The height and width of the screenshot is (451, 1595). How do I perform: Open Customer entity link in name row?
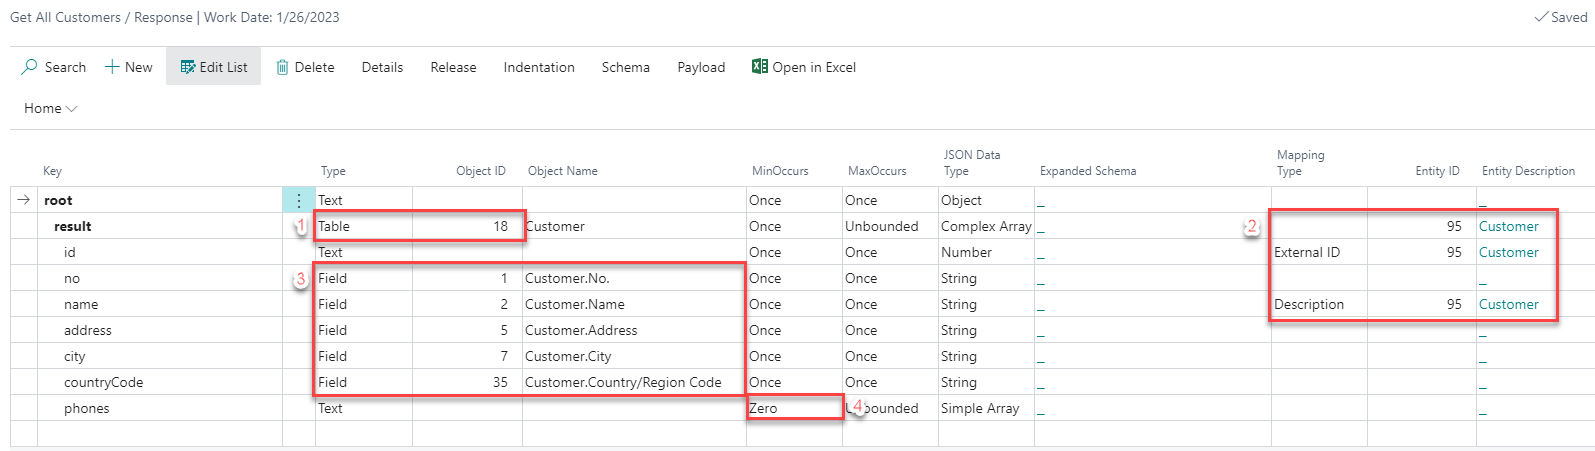[1508, 304]
